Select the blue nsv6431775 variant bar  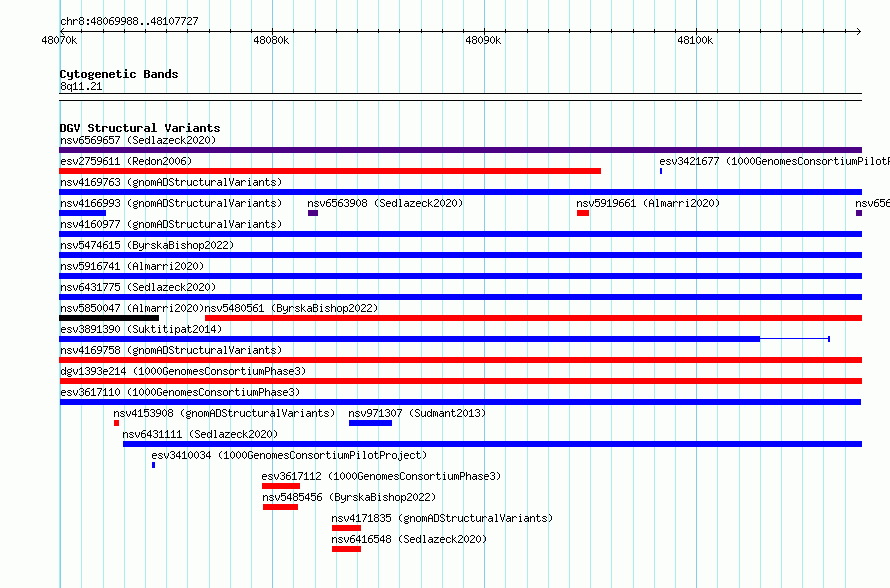click(460, 297)
